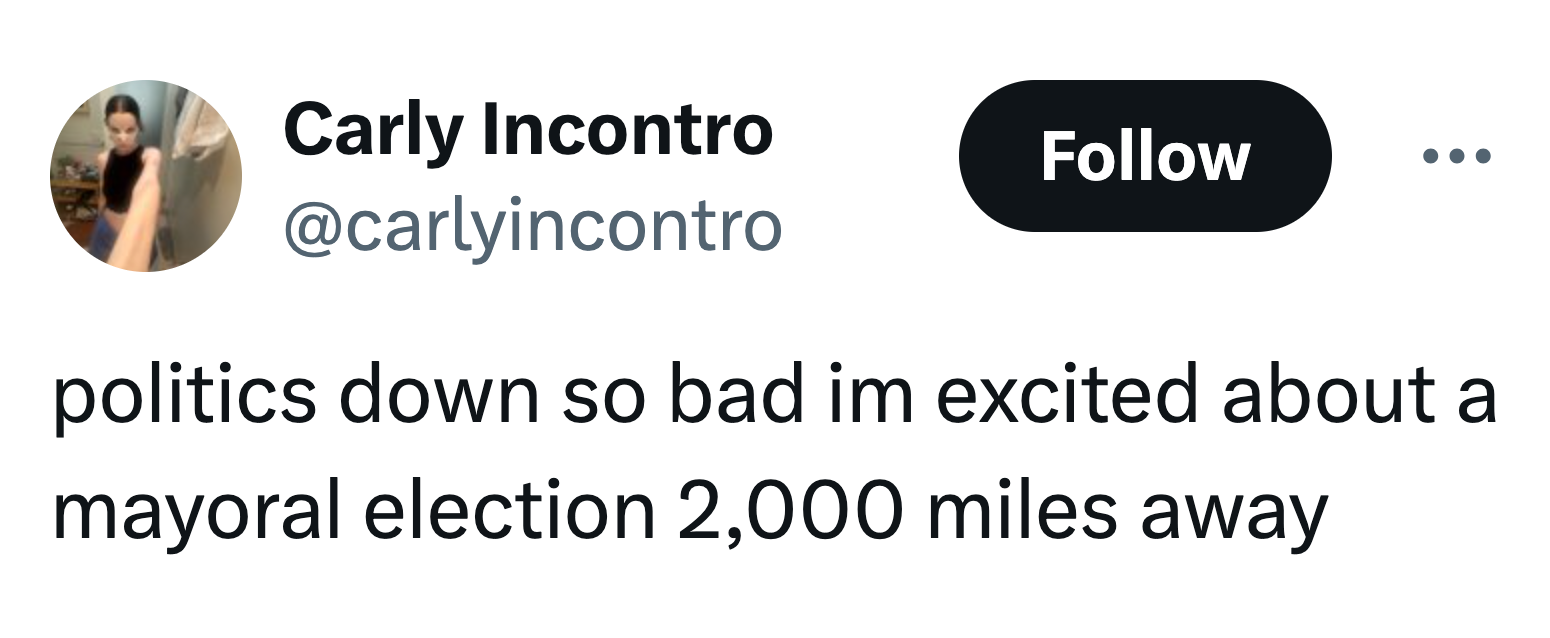Open the three-dot more options menu

tap(1456, 156)
